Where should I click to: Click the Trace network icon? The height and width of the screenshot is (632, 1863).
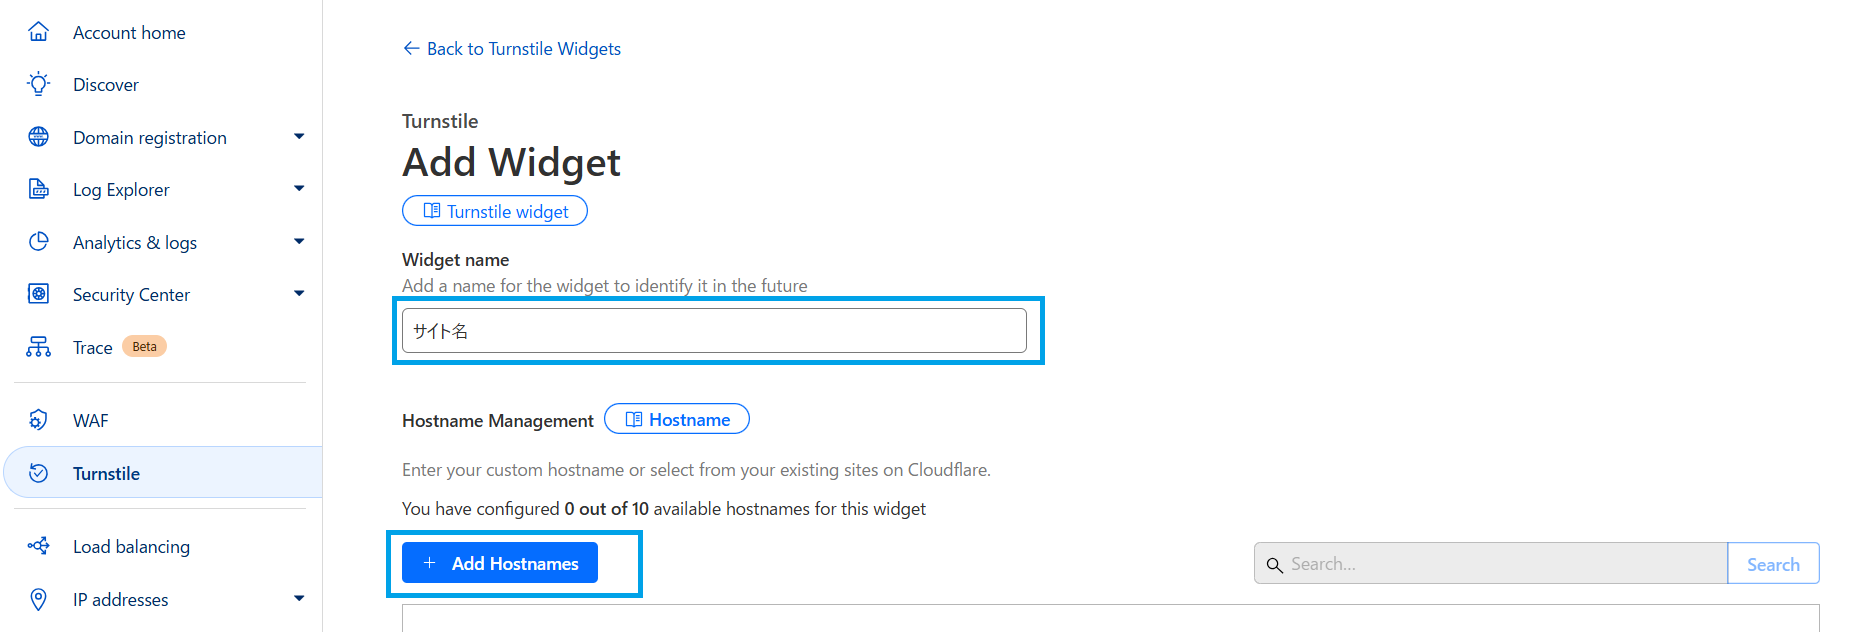(38, 347)
